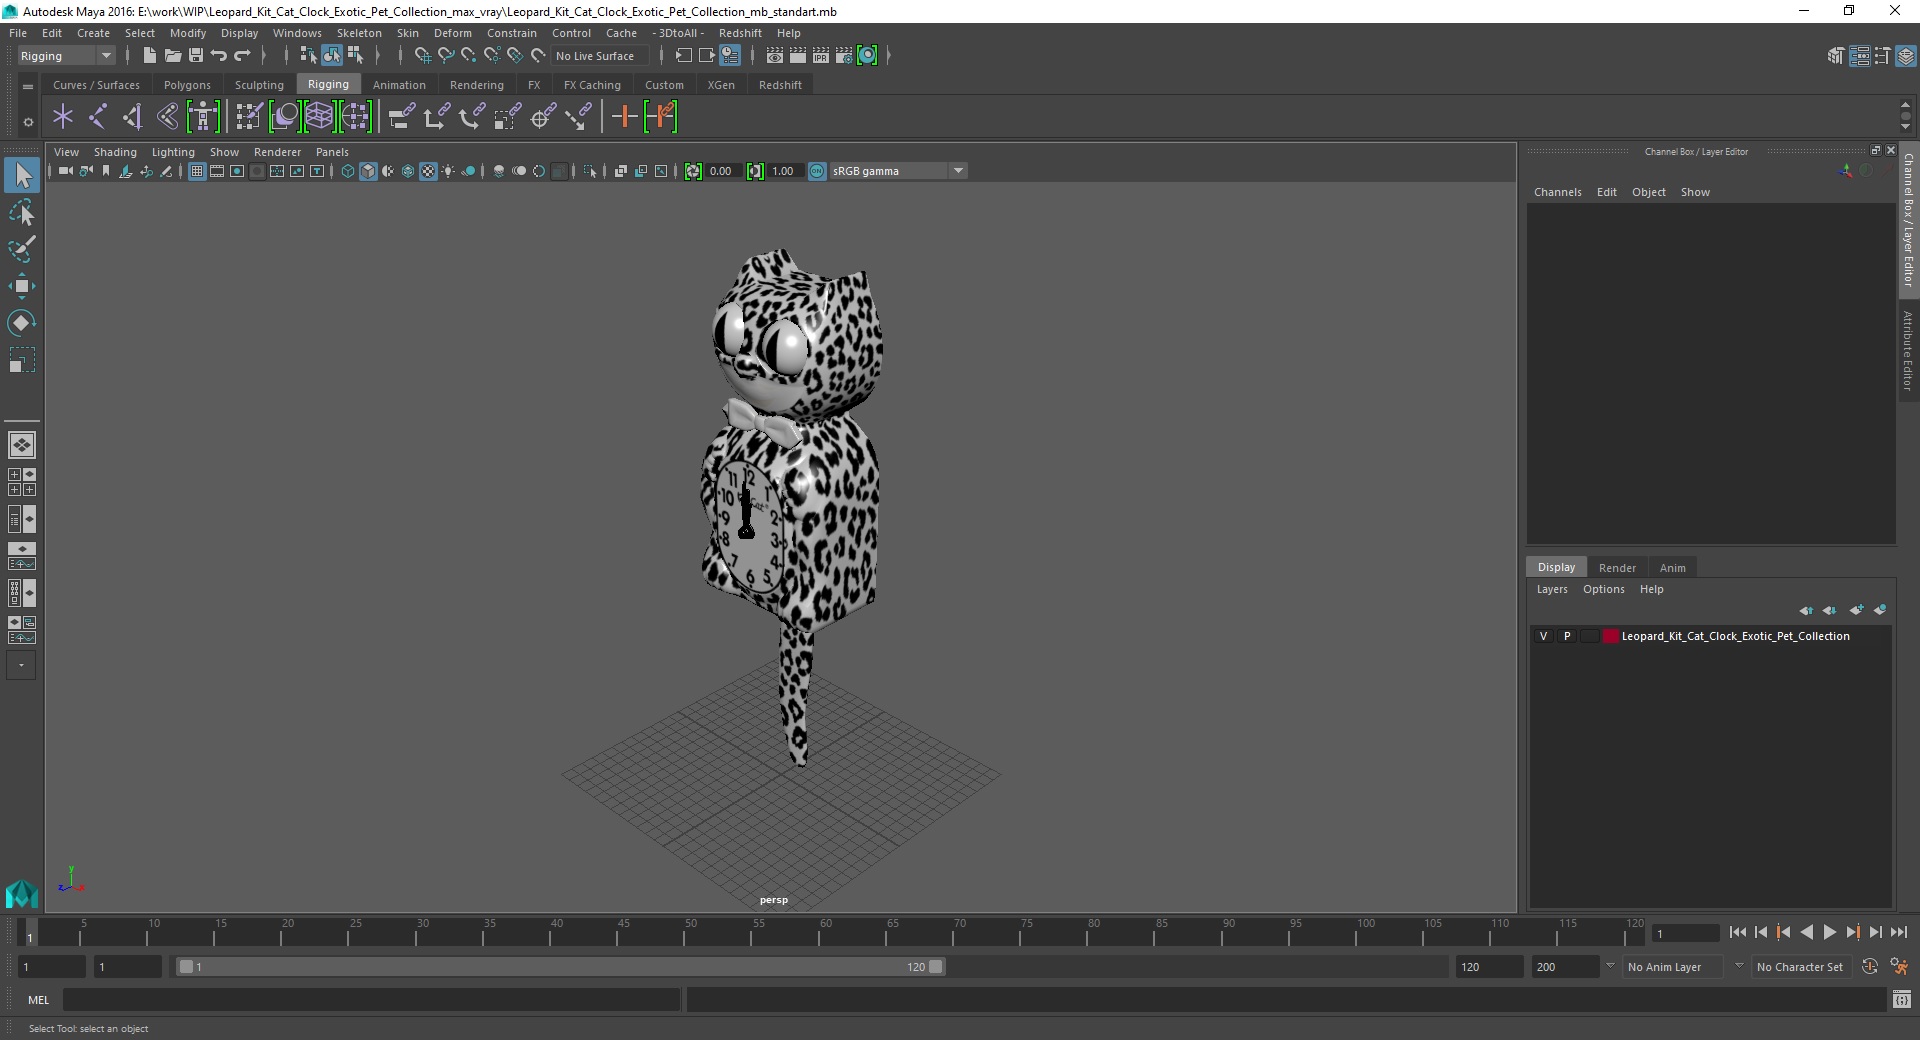Open the shelf options gear menu
The width and height of the screenshot is (1920, 1040).
click(28, 122)
